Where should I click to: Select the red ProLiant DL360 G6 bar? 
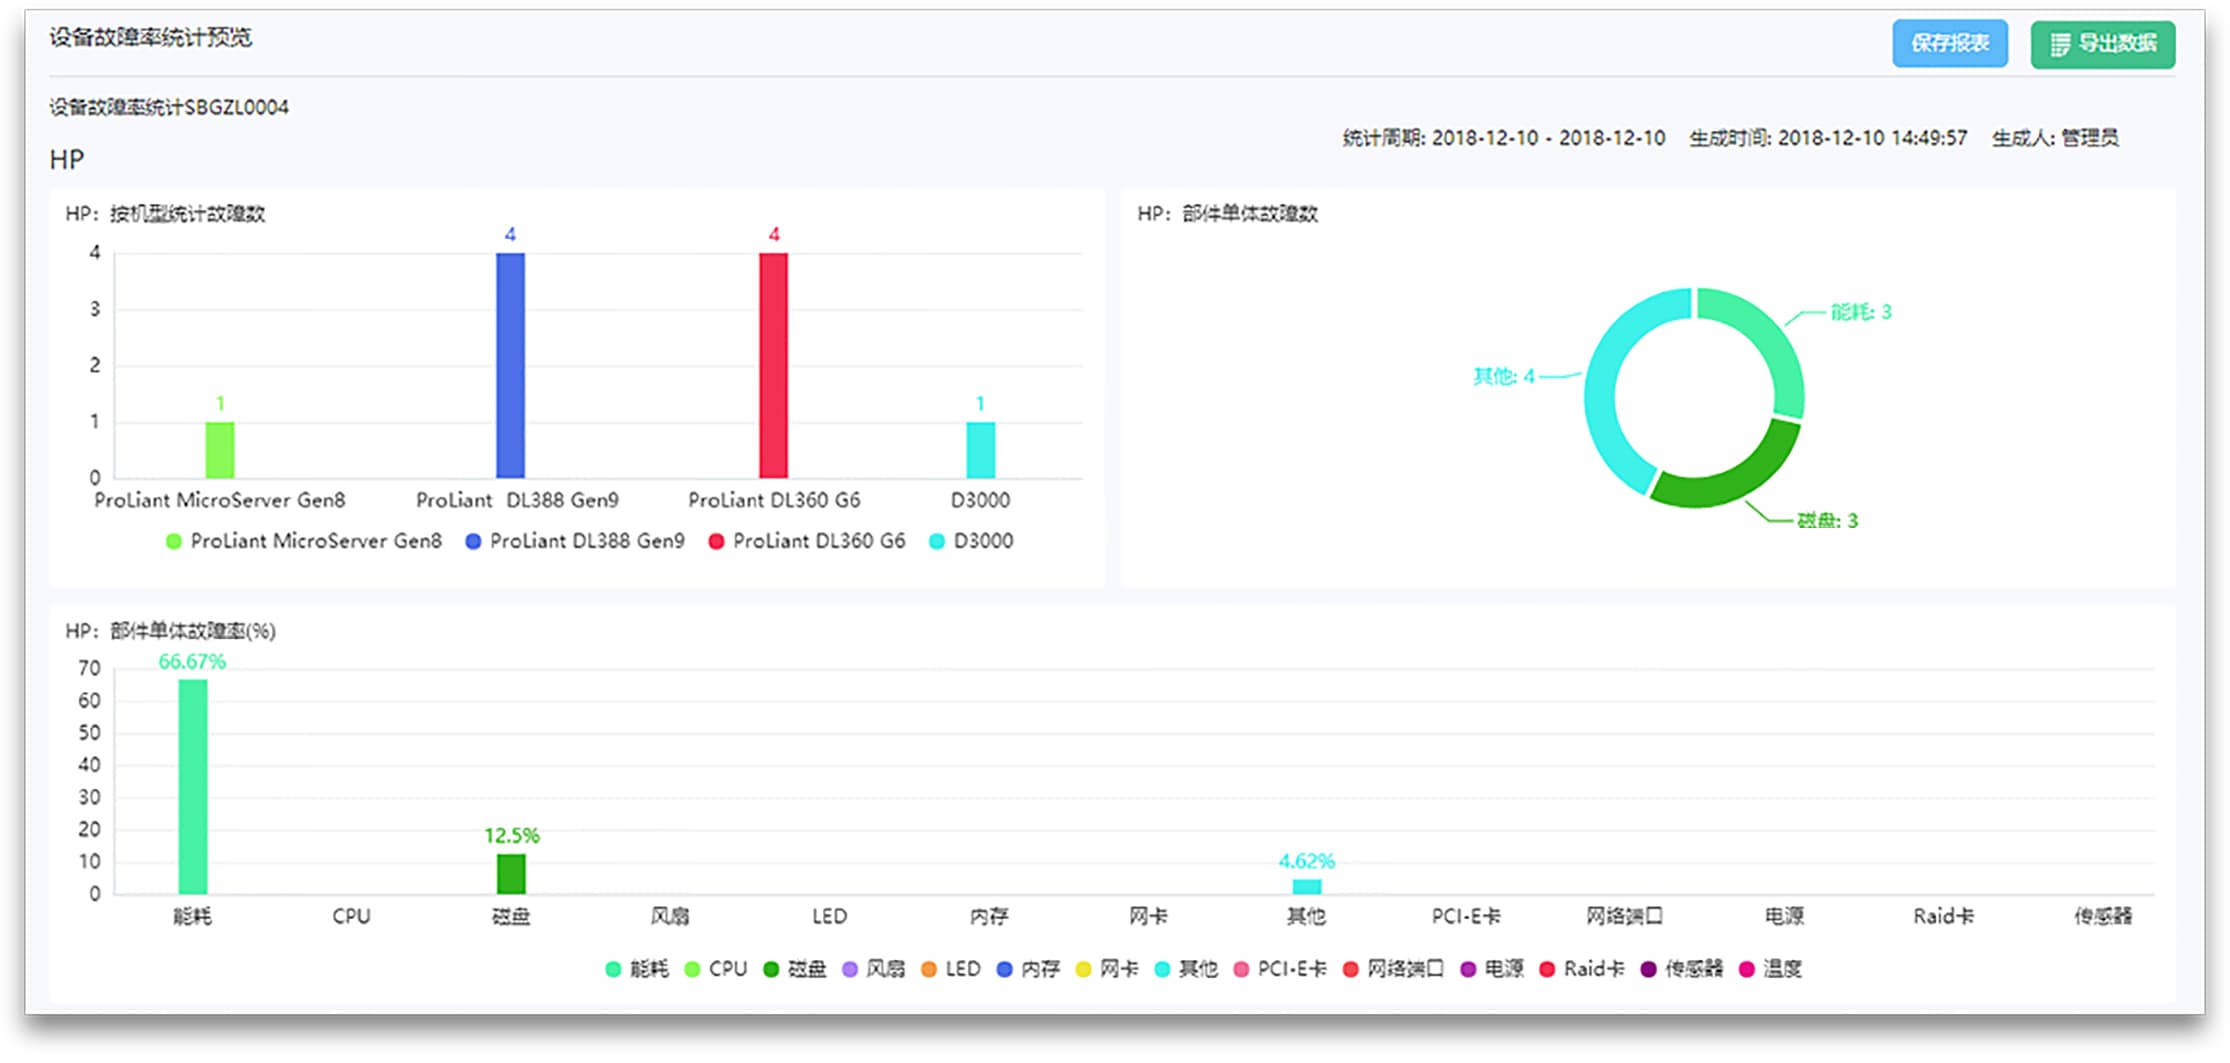[x=773, y=365]
